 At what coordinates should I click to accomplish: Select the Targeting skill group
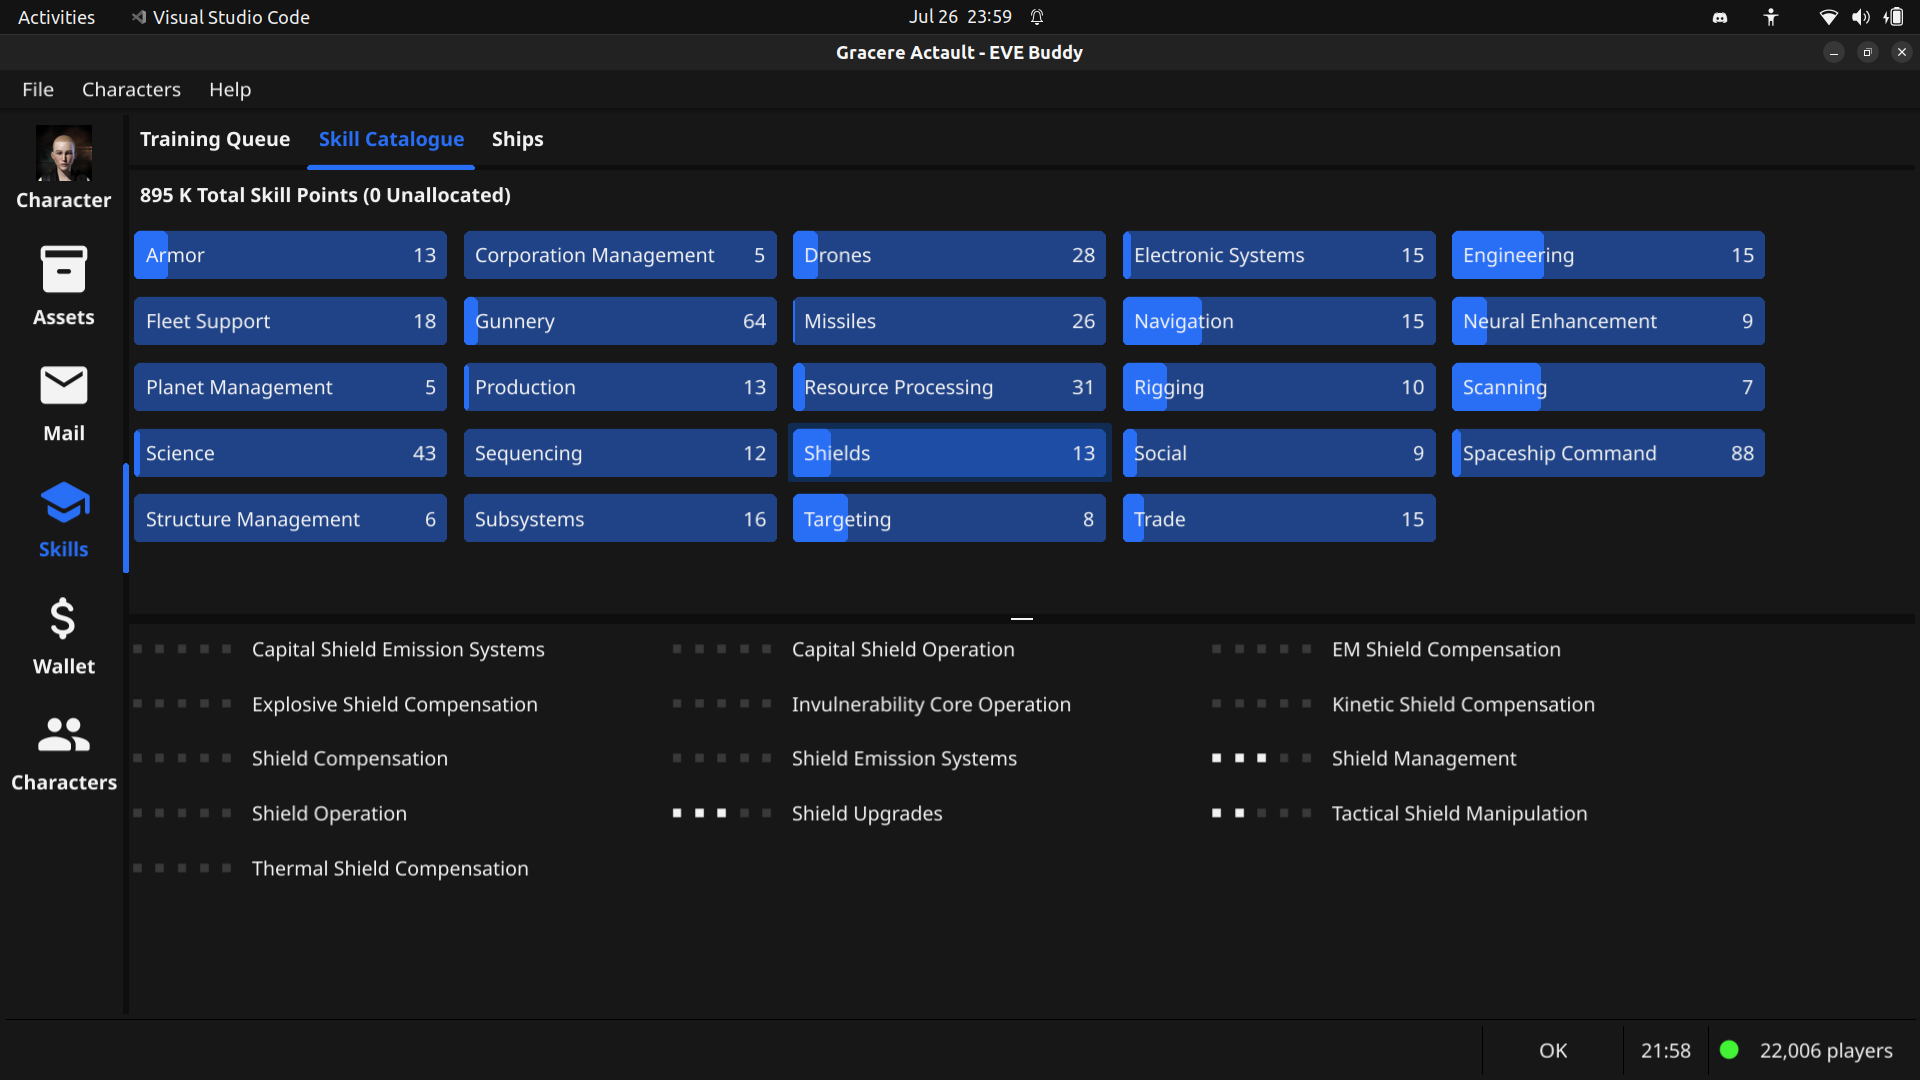949,519
